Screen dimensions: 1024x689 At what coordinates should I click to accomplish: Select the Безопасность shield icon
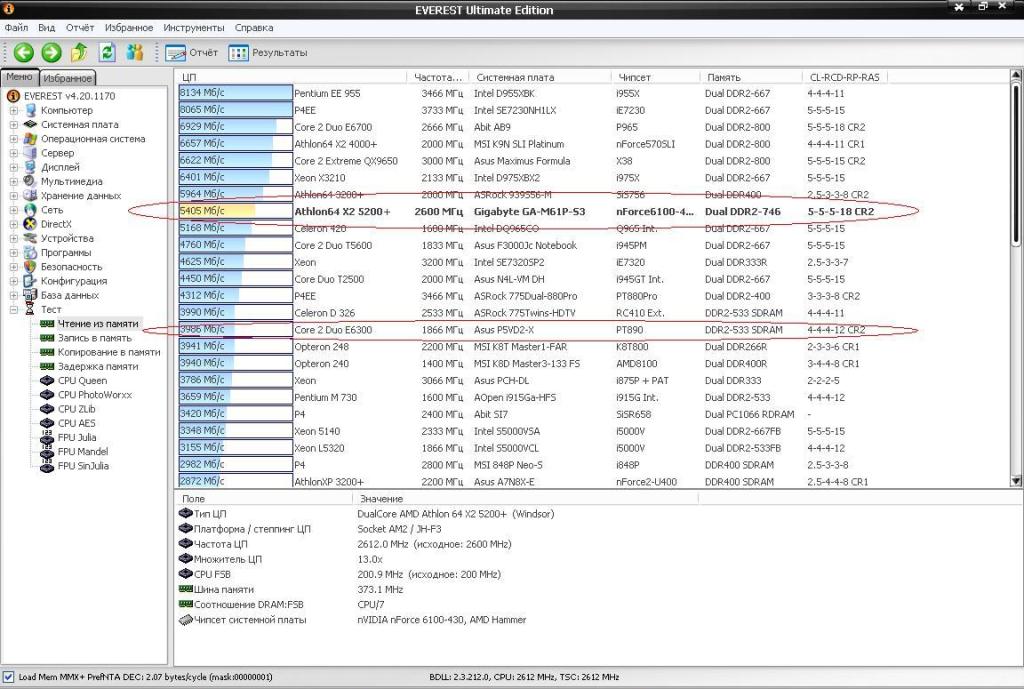click(x=30, y=266)
